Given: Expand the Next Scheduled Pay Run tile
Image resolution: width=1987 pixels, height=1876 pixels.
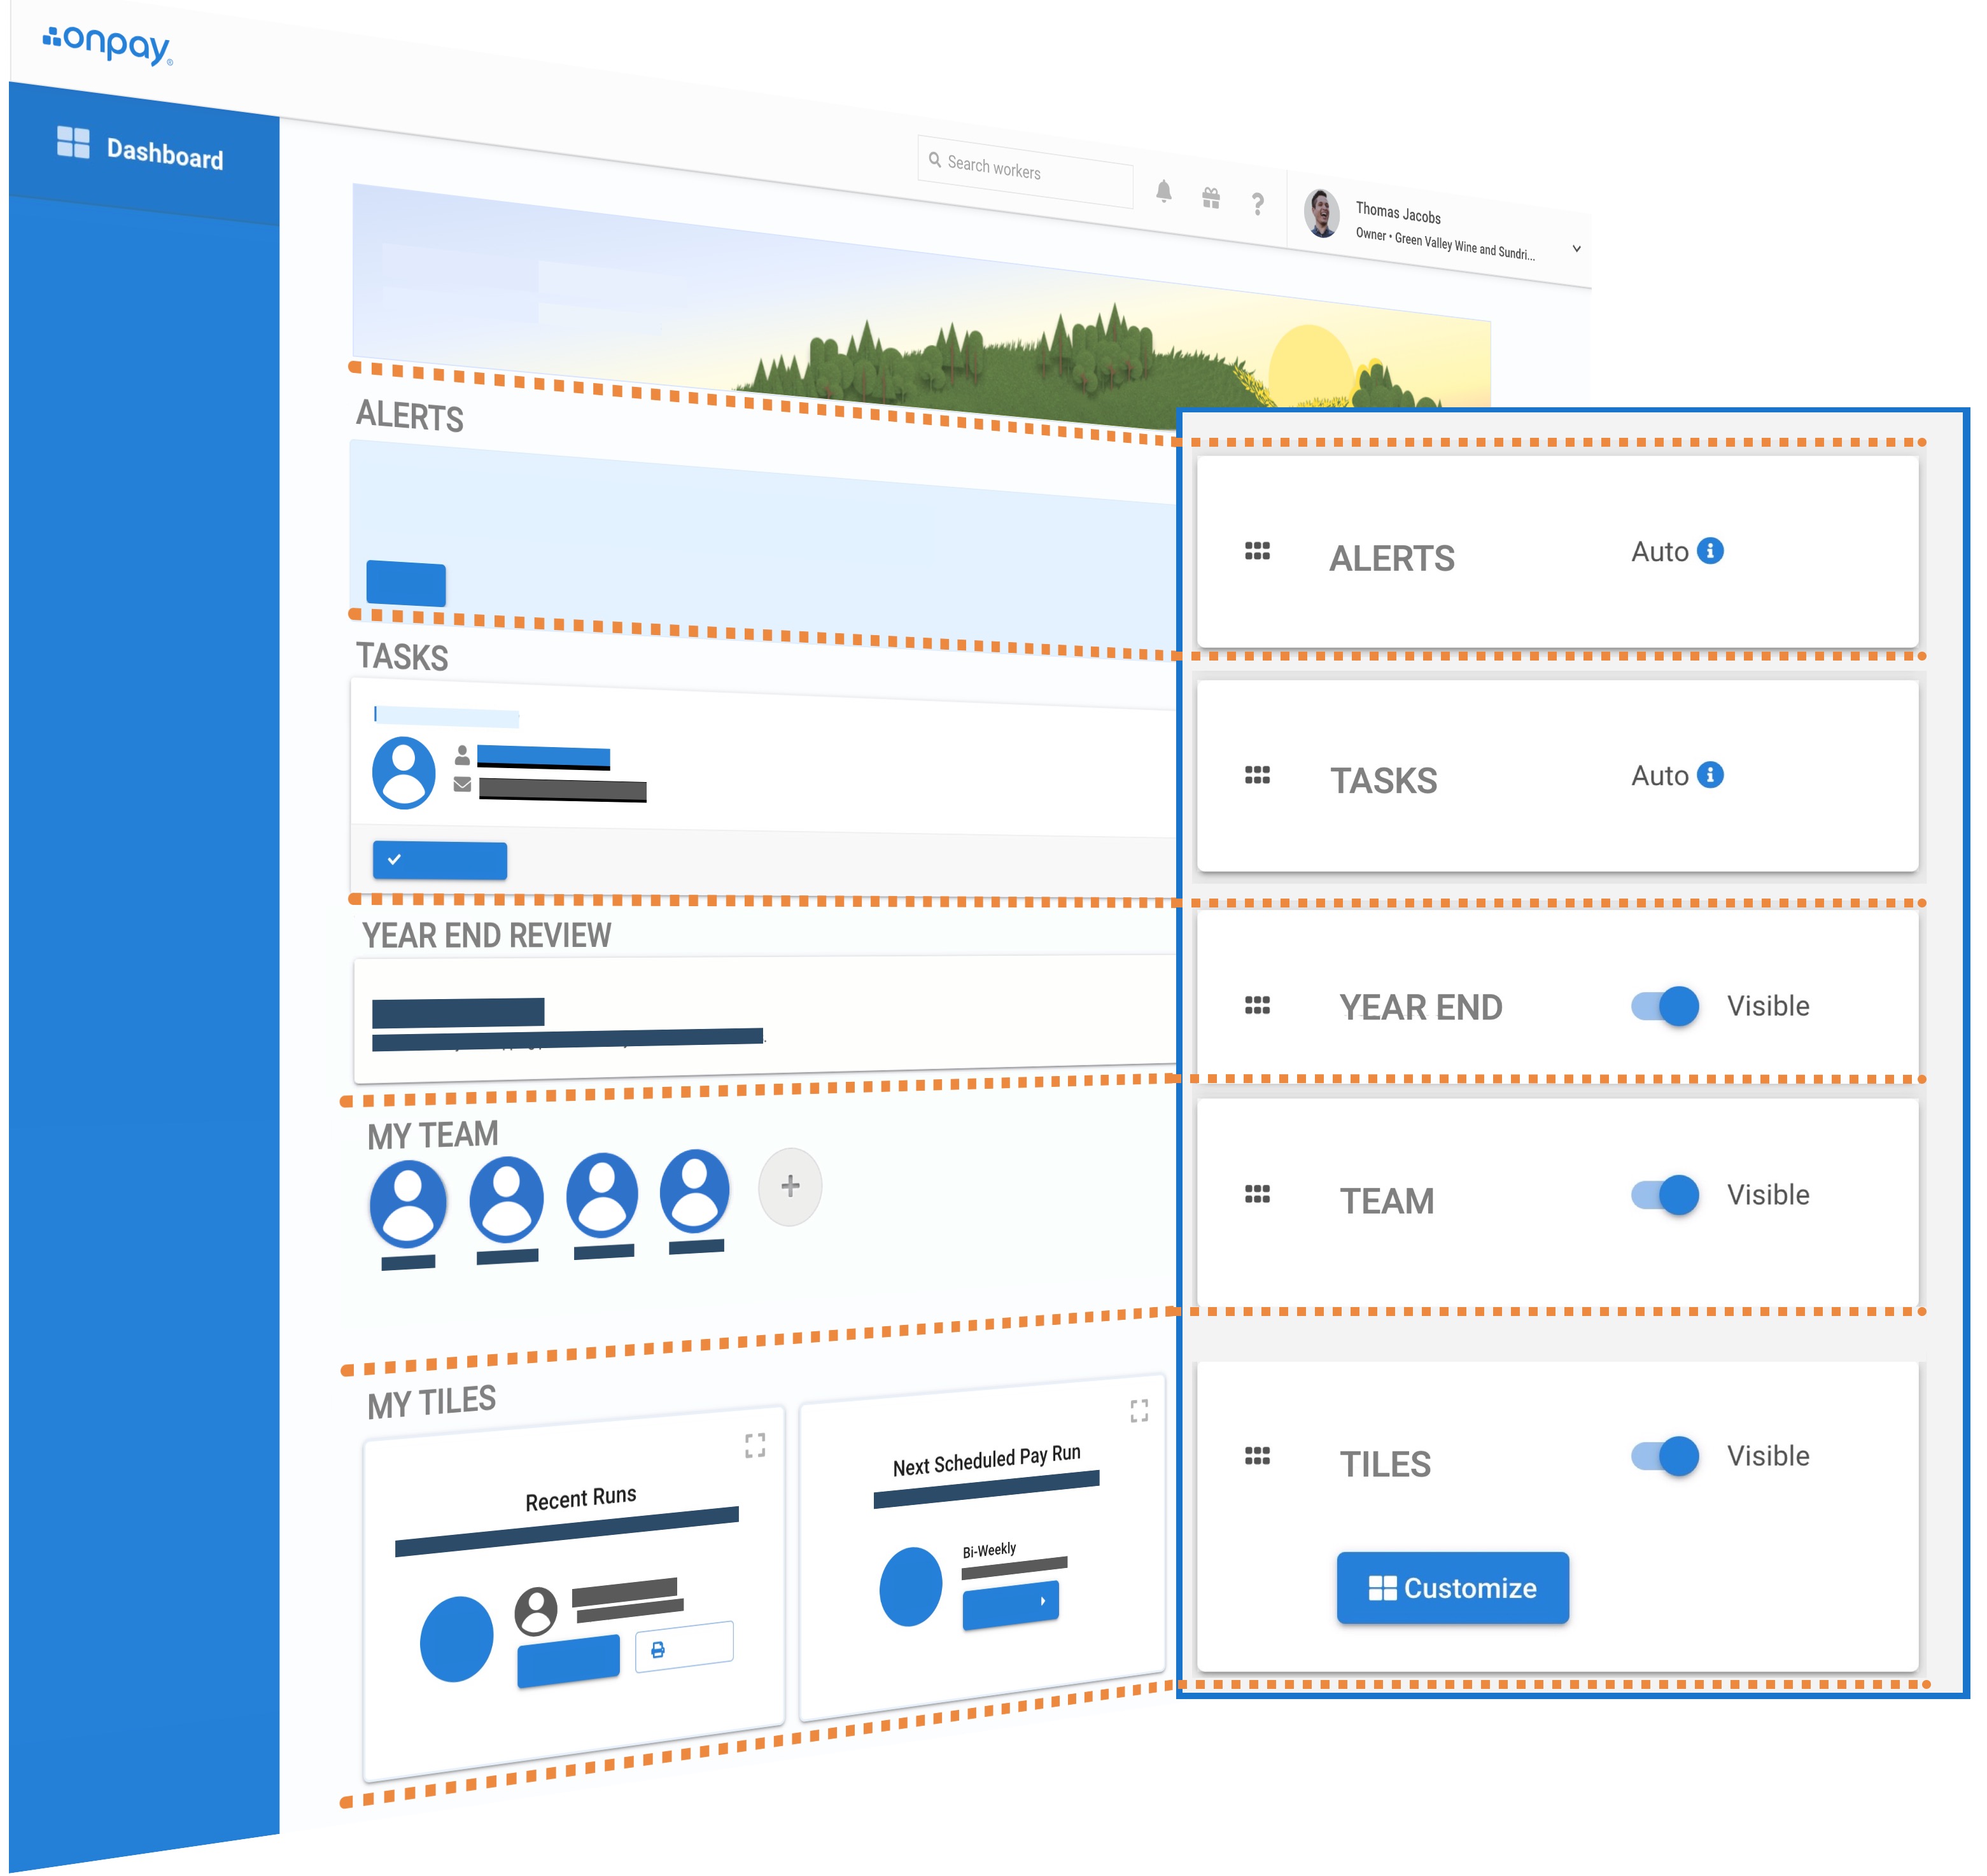Looking at the screenshot, I should pyautogui.click(x=1139, y=1410).
